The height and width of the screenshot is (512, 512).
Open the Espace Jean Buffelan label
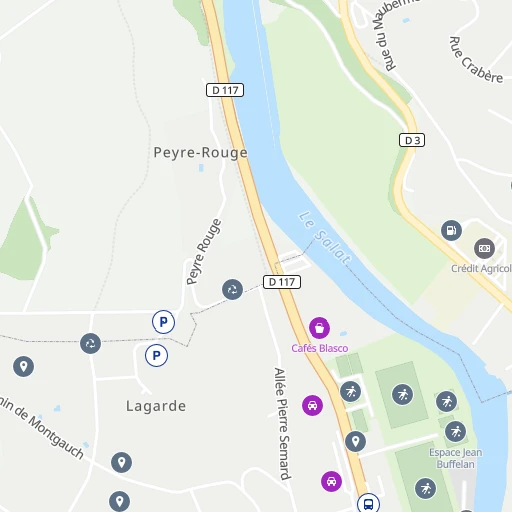point(456,458)
